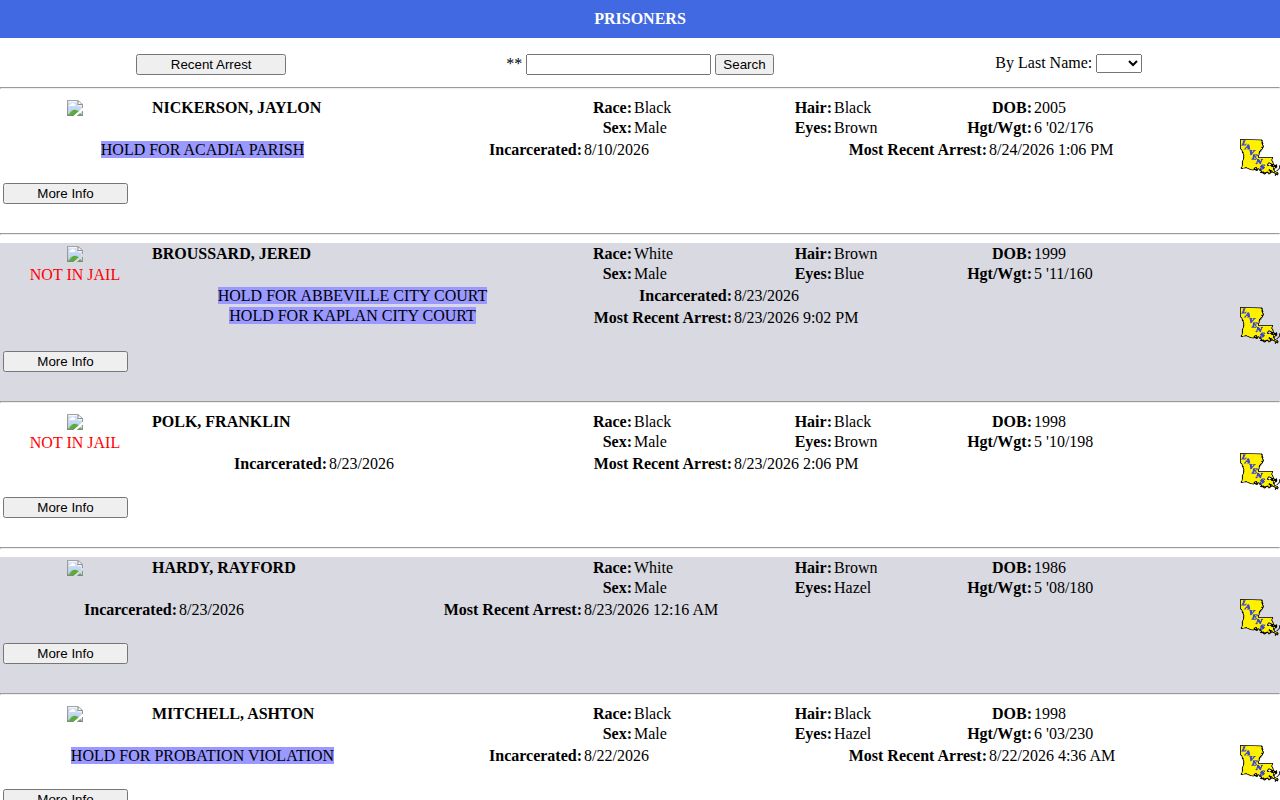Open More Info for Hardy, Rayford
1280x800 pixels.
(65, 653)
